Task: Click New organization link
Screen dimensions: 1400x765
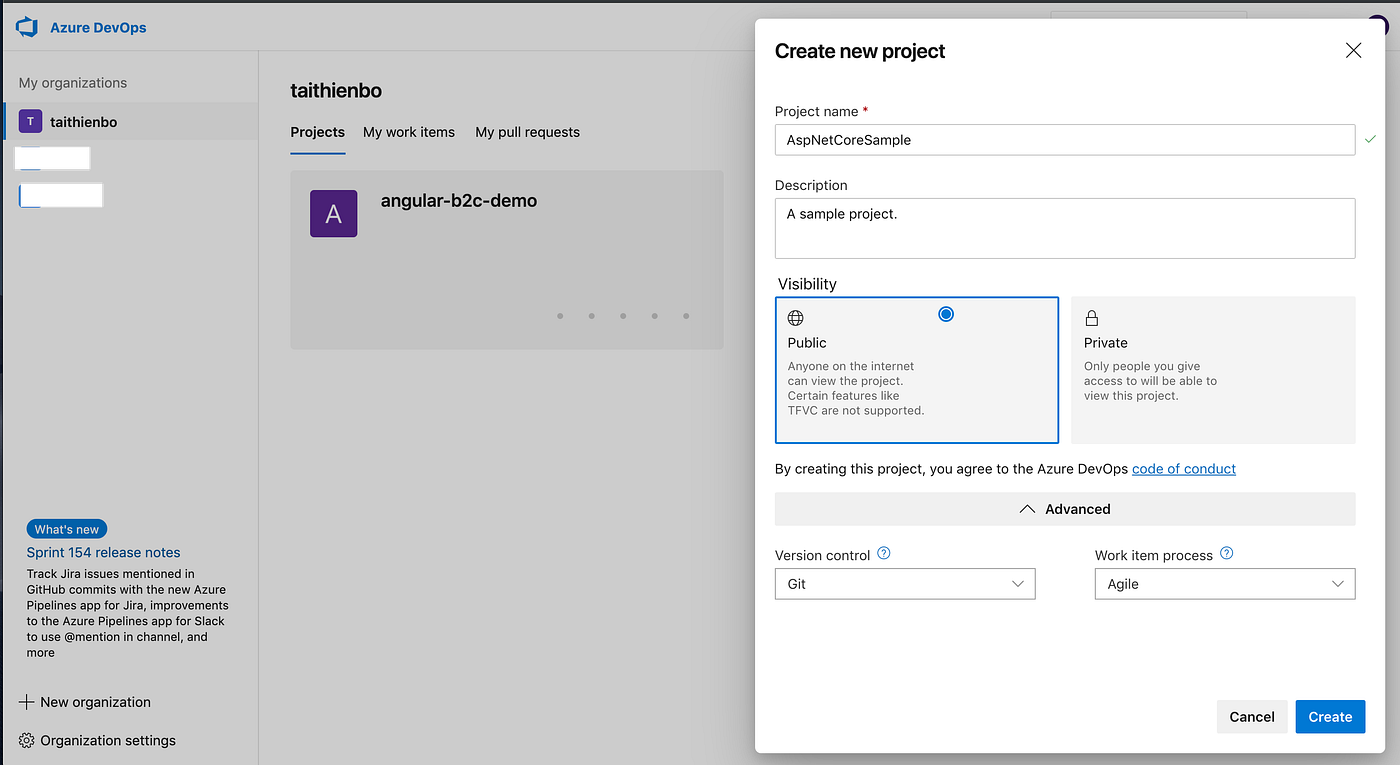Action: (95, 702)
